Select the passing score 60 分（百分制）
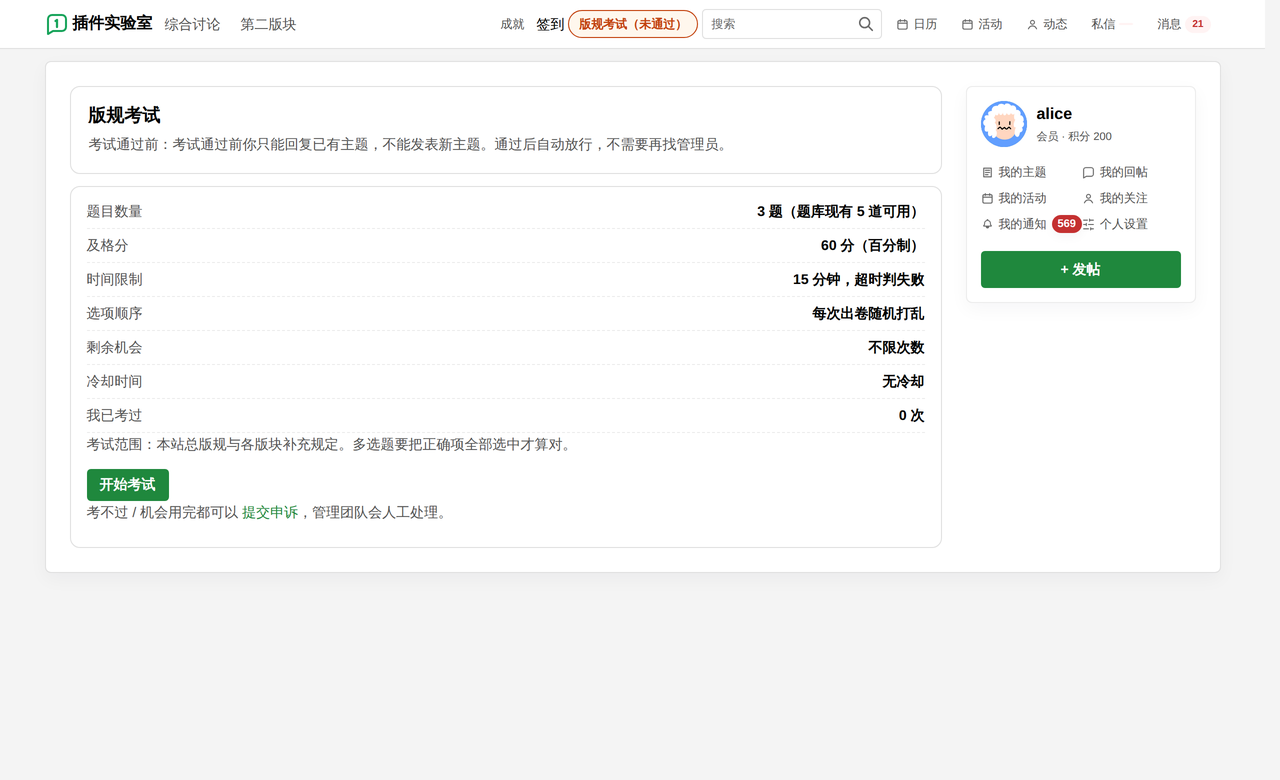The height and width of the screenshot is (780, 1280). click(x=872, y=246)
